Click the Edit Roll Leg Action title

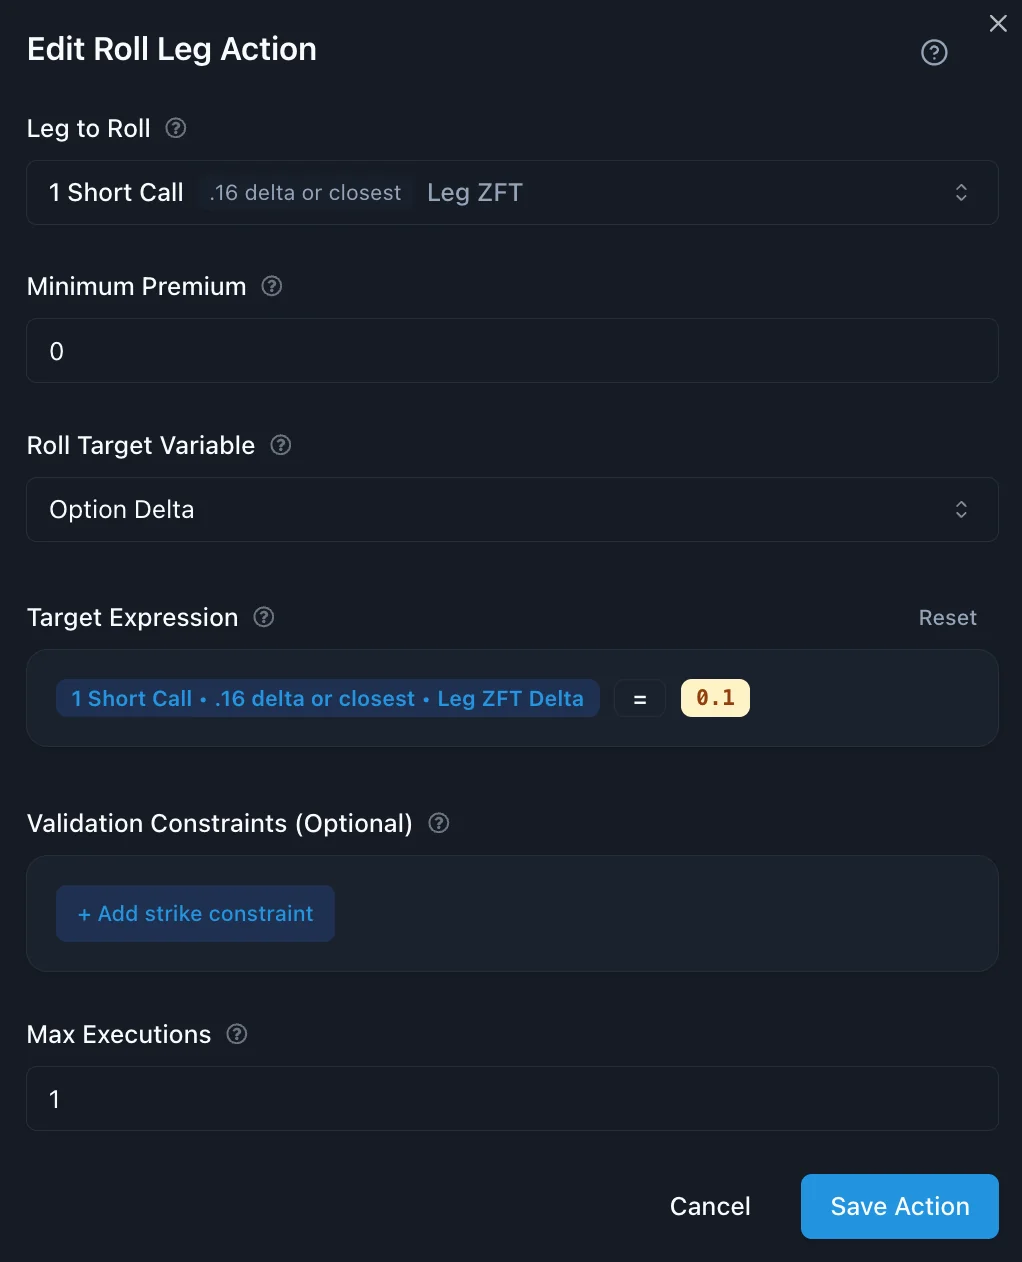coord(172,49)
